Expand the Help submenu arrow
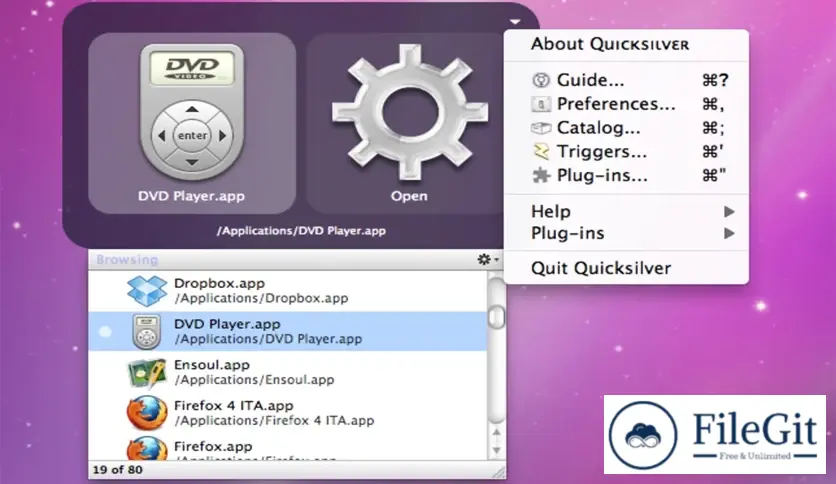The height and width of the screenshot is (484, 836). click(729, 212)
